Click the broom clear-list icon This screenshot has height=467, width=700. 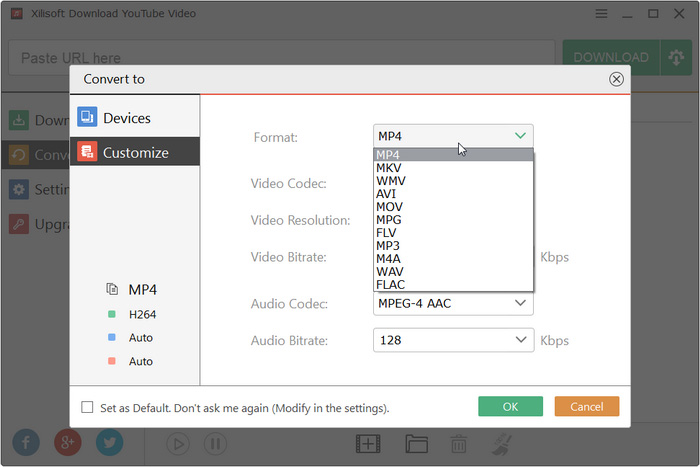click(x=502, y=444)
